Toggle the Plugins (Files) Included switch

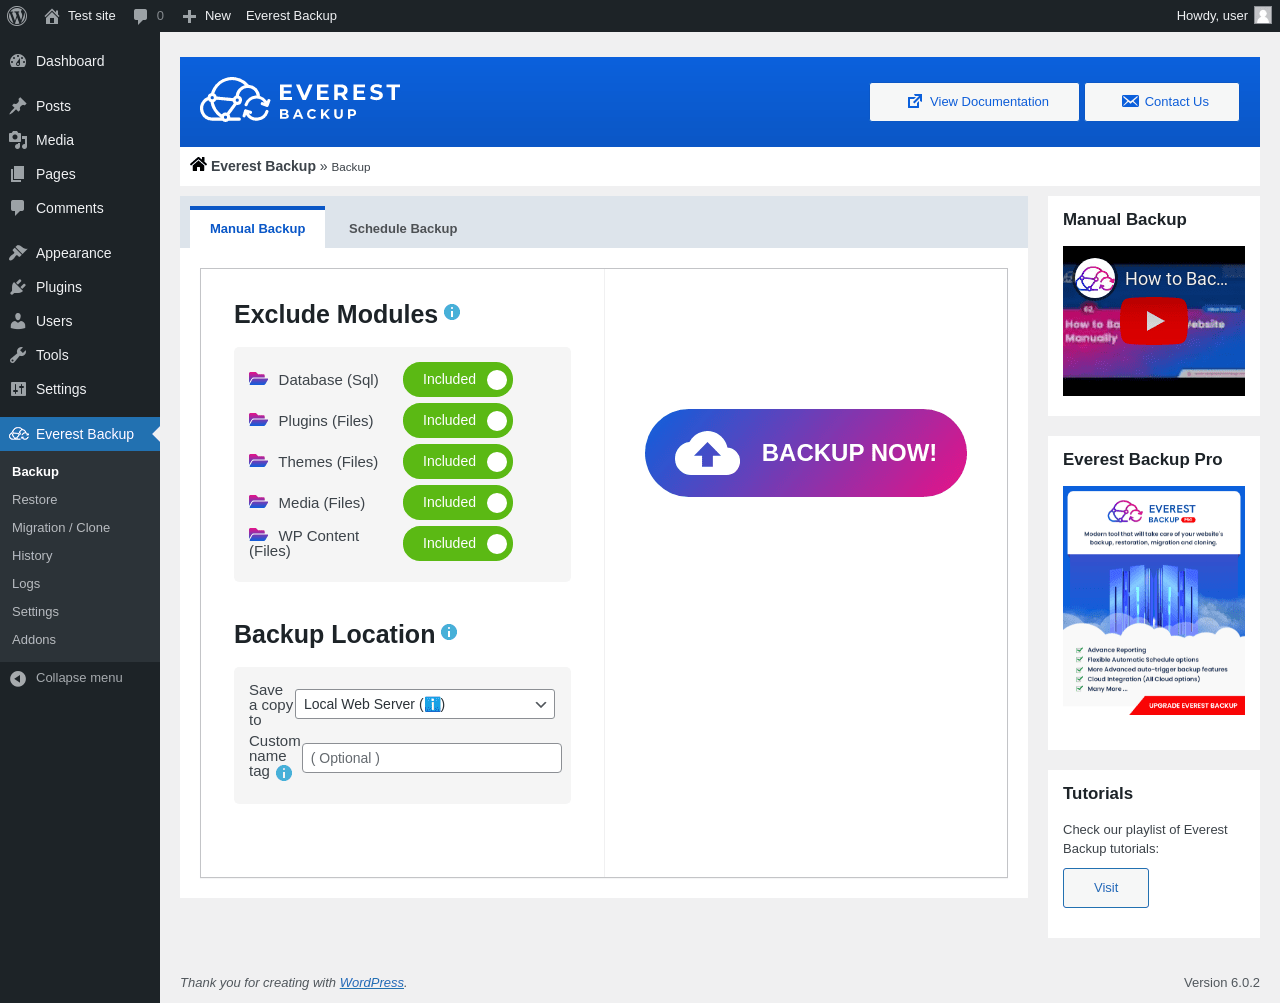[x=458, y=421]
